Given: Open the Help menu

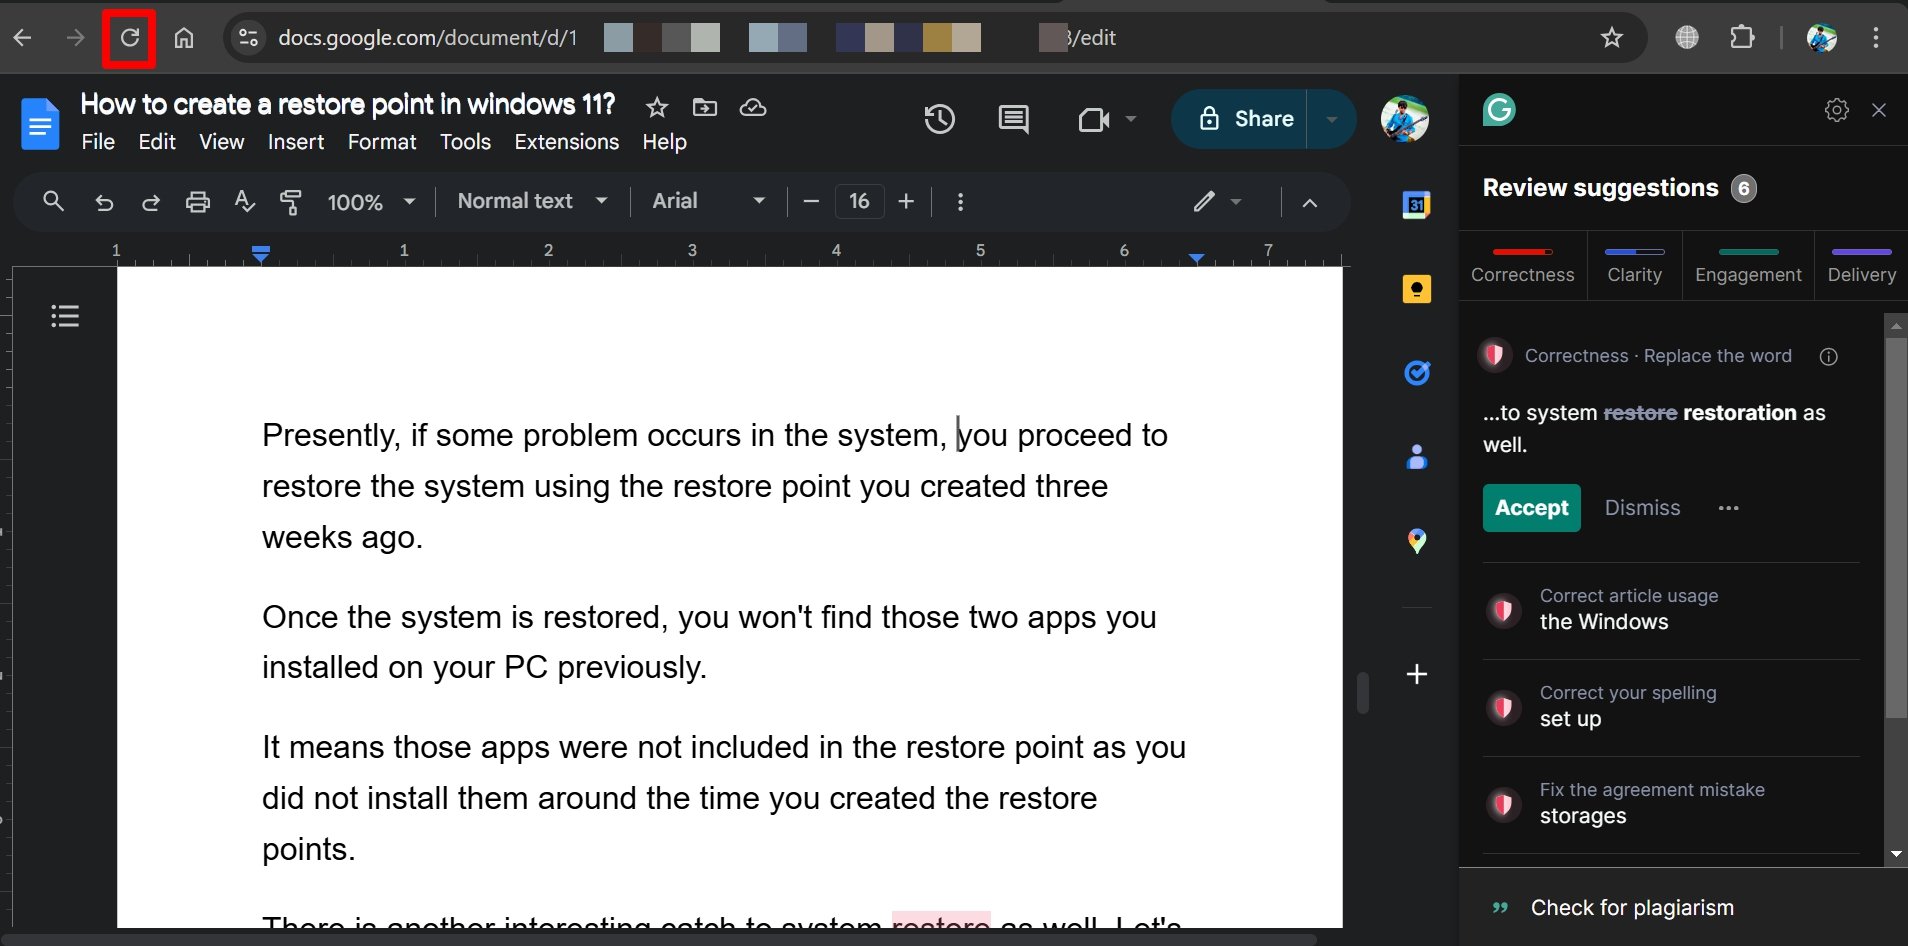Looking at the screenshot, I should click(x=664, y=142).
